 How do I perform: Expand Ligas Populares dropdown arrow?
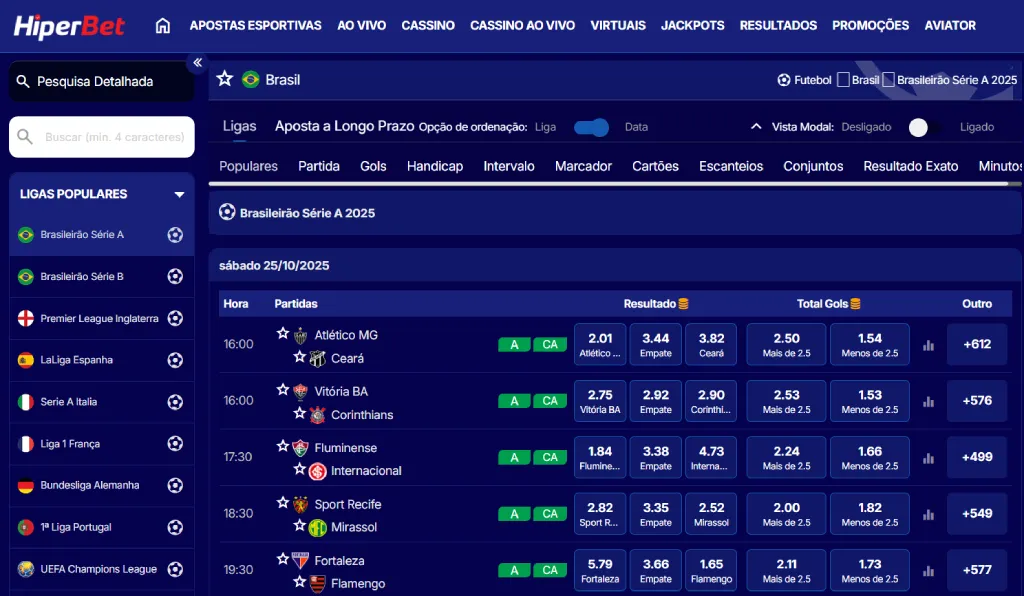(x=179, y=195)
